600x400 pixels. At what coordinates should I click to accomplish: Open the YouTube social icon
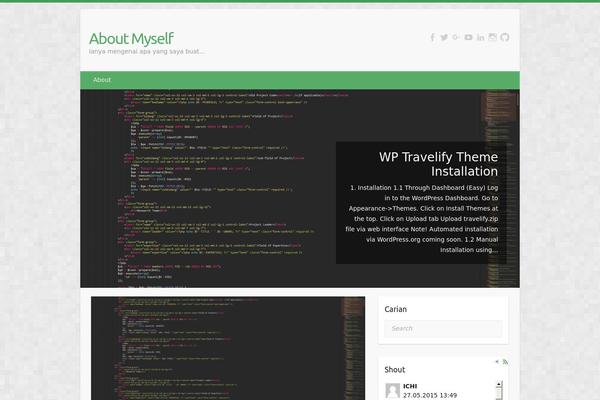468,37
